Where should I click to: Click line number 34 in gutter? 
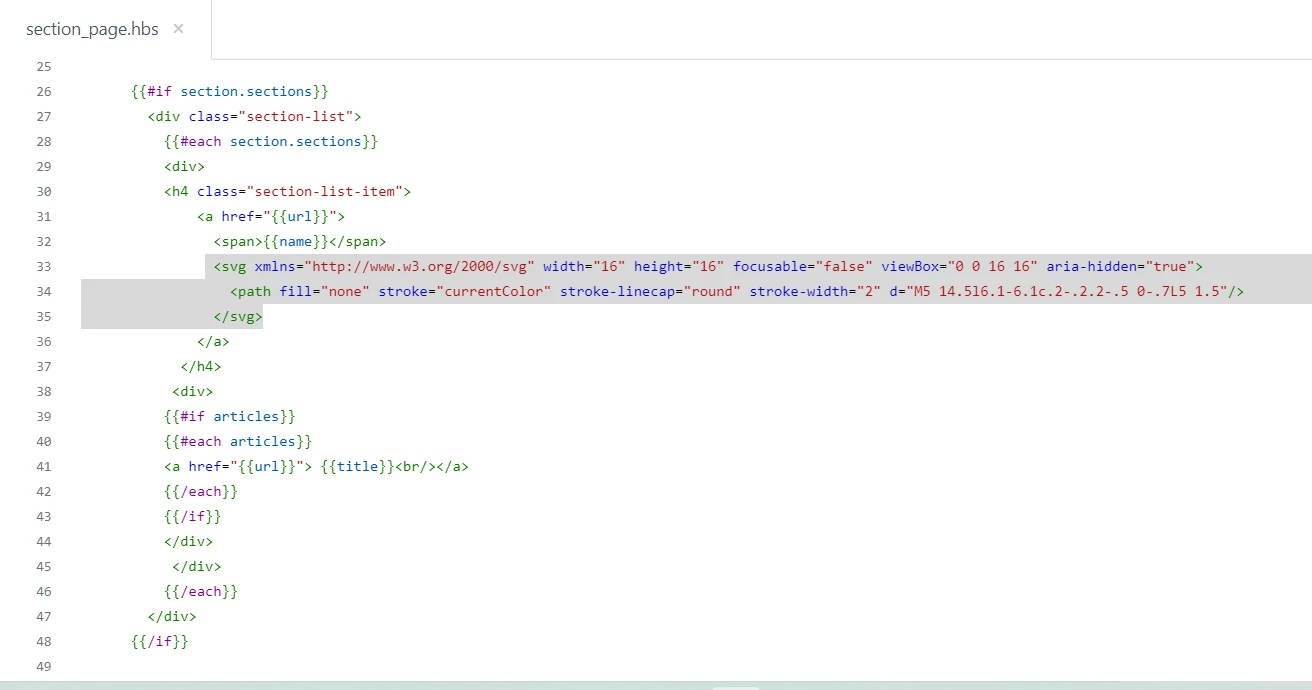pos(42,292)
